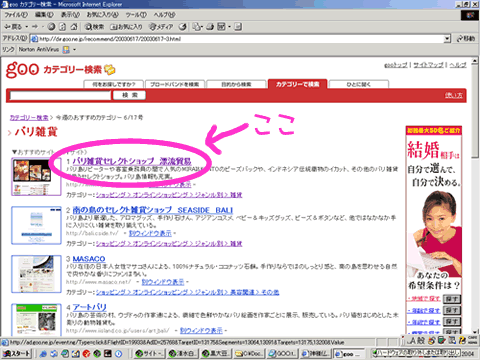This screenshot has width=480, height=360.
Task: Open the ヘルプ link at page top
Action: click(x=458, y=65)
